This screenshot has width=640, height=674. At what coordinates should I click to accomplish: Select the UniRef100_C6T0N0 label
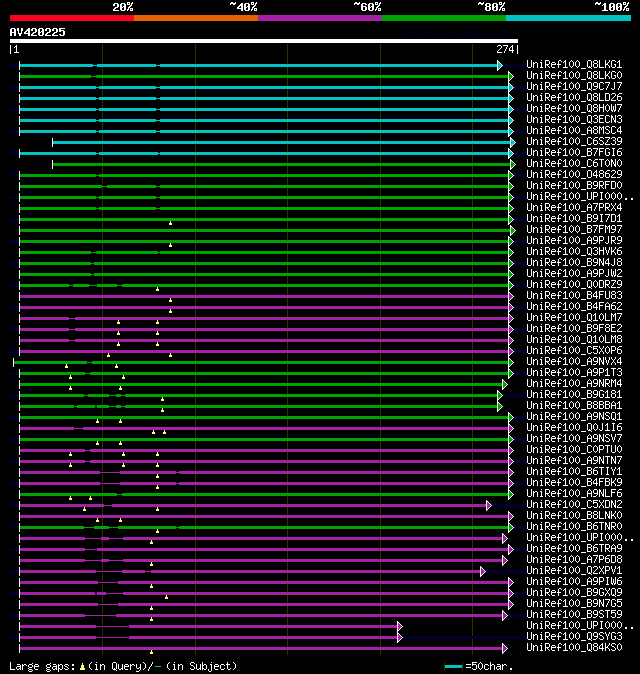574,164
